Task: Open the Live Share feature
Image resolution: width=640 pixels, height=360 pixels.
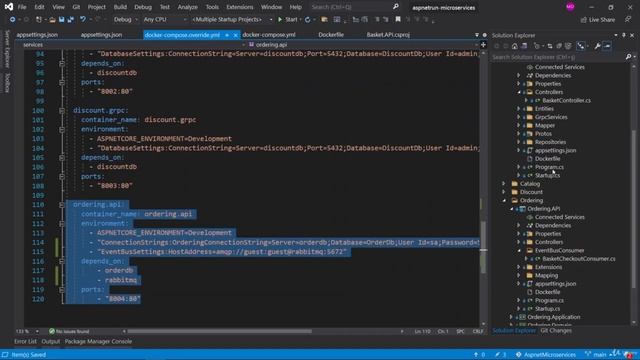Action: pos(598,20)
